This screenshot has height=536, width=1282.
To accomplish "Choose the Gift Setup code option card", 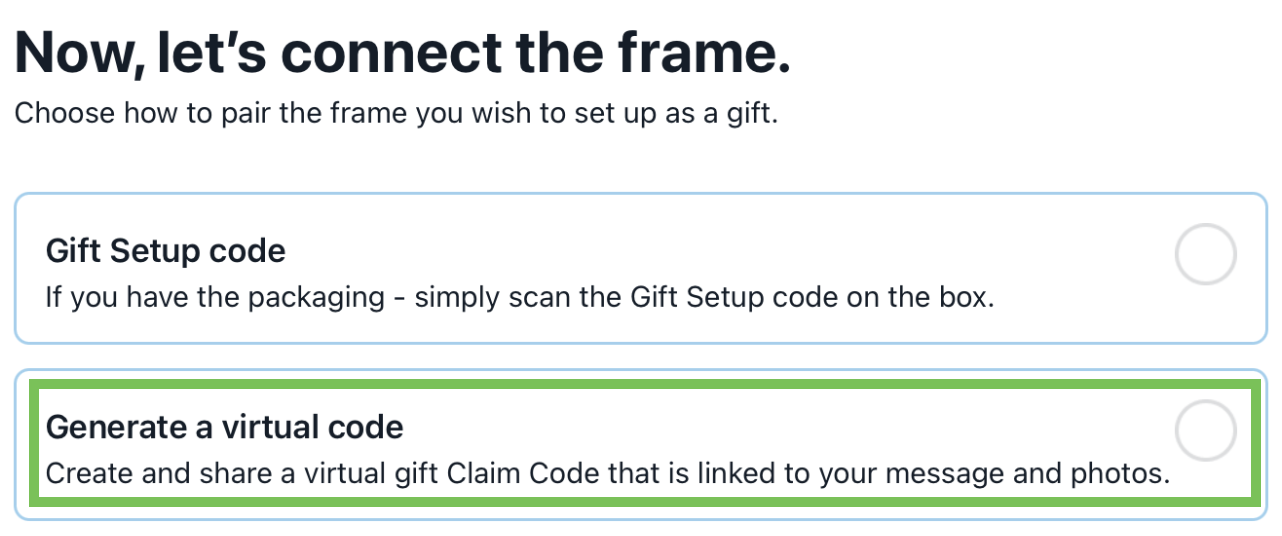I will (640, 268).
